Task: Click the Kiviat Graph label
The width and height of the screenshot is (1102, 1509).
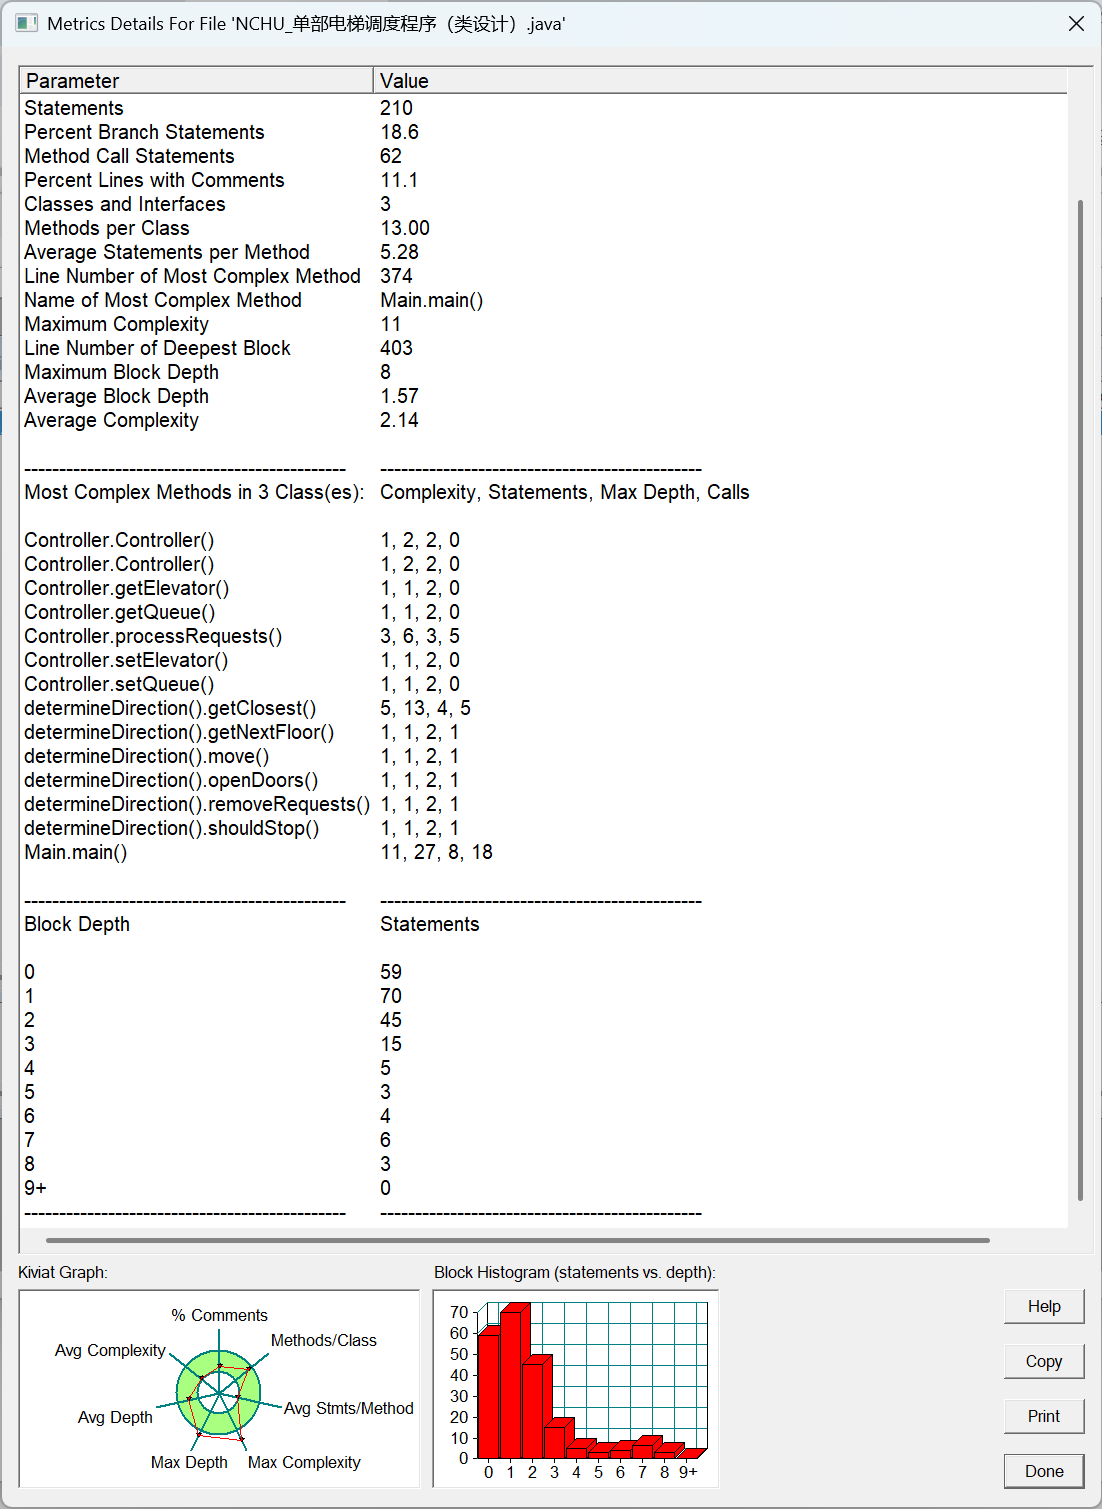Action: tap(63, 1272)
